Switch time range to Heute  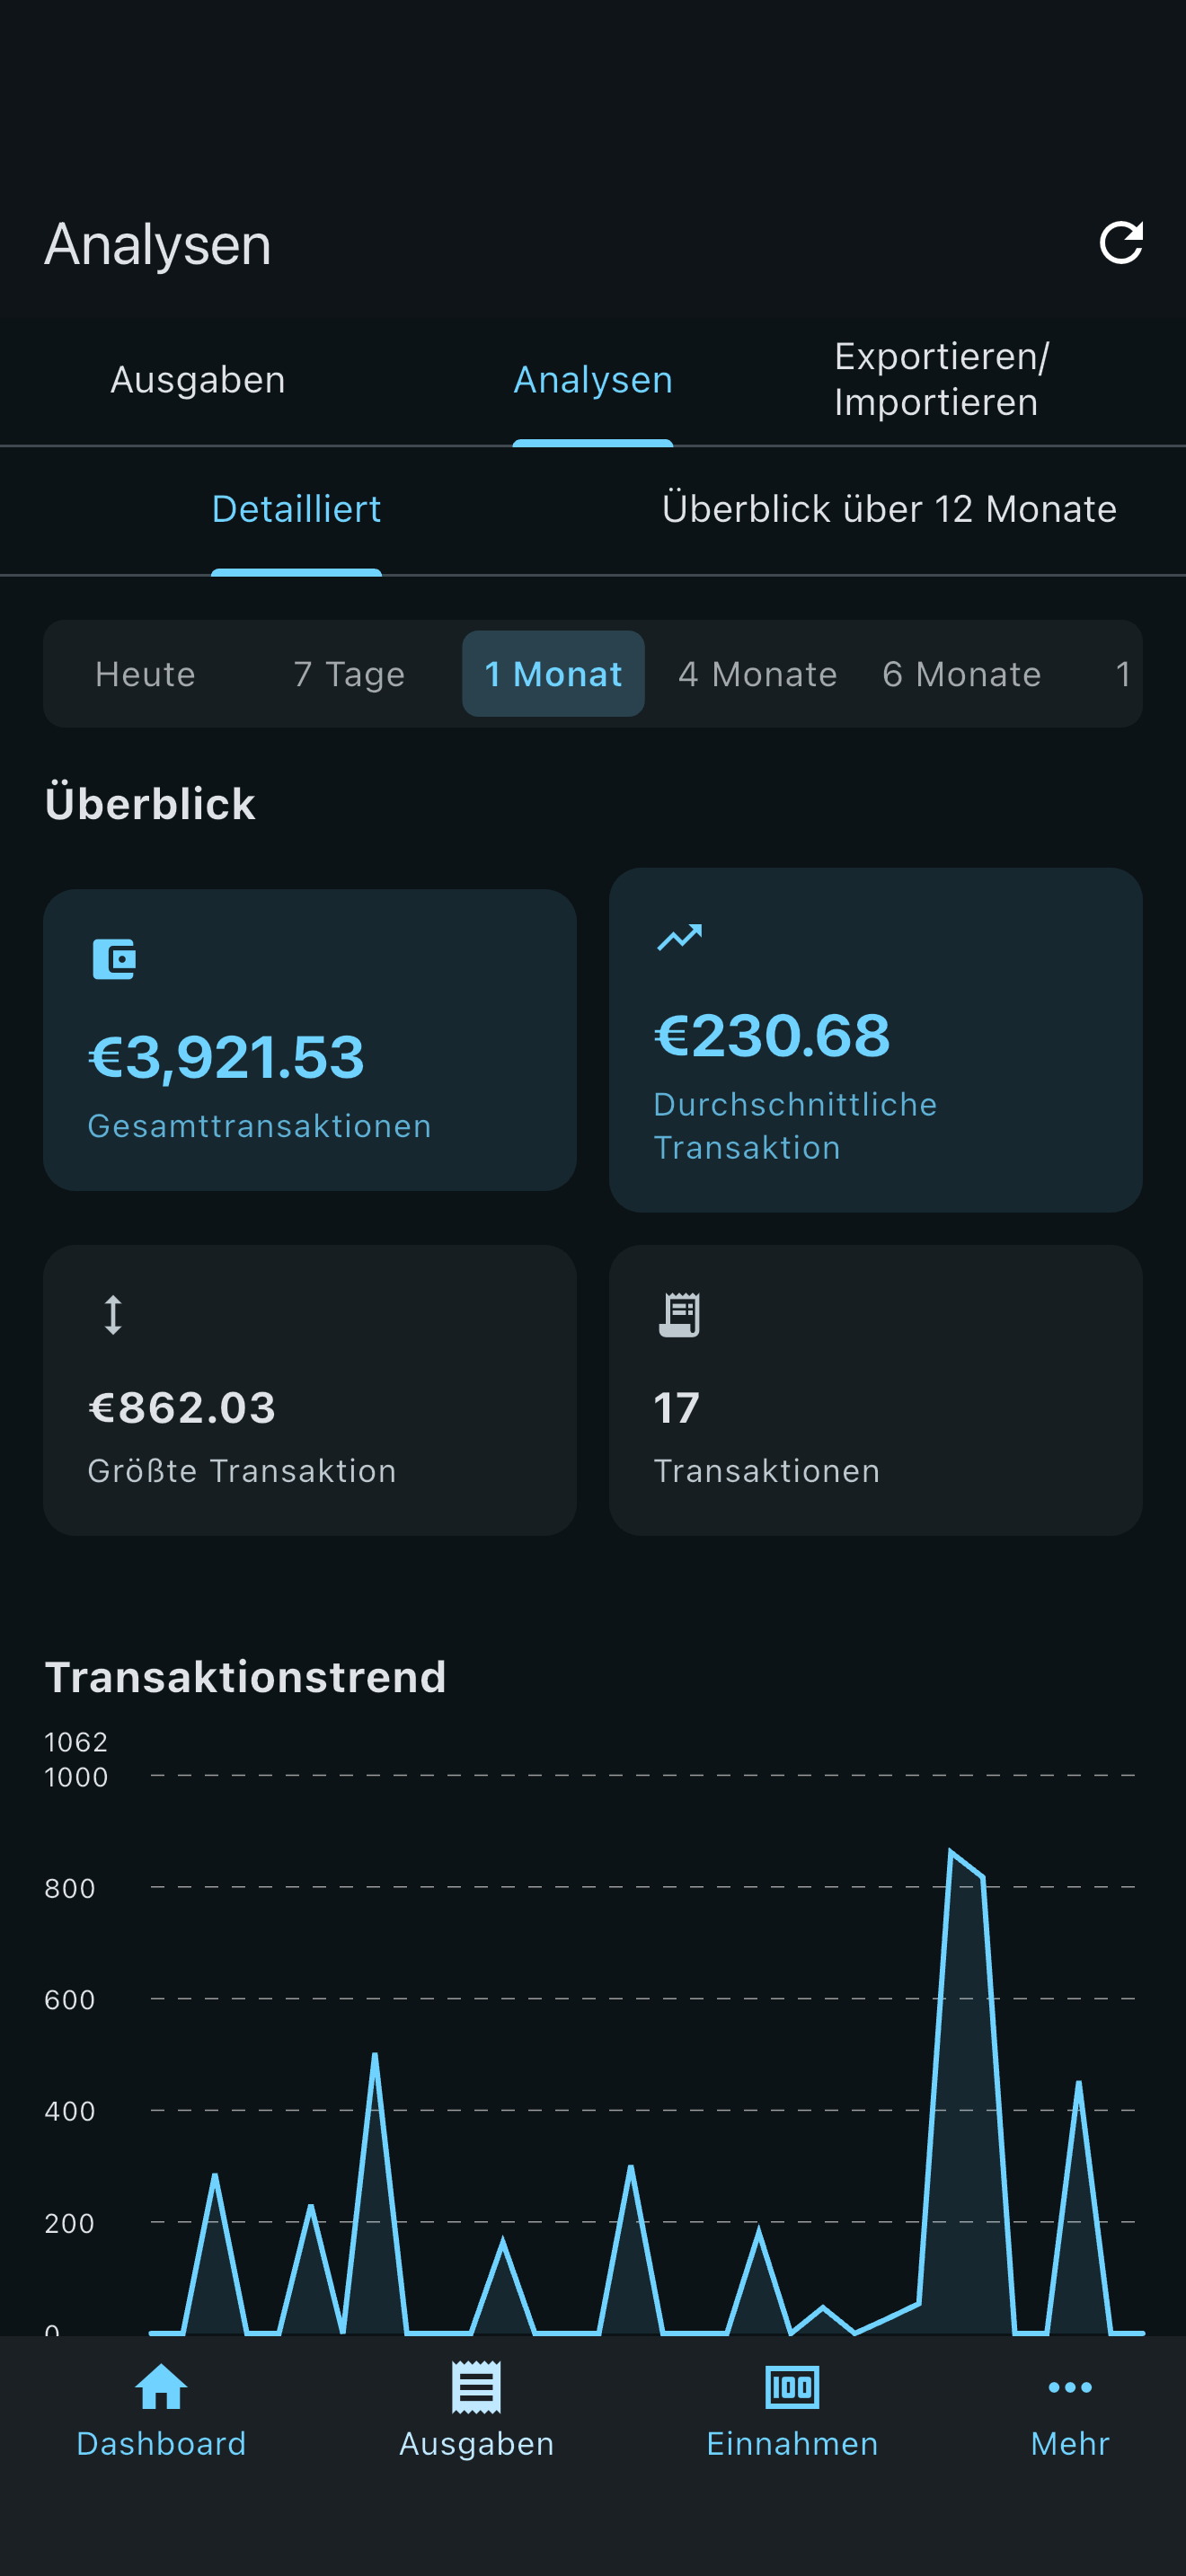click(x=145, y=674)
